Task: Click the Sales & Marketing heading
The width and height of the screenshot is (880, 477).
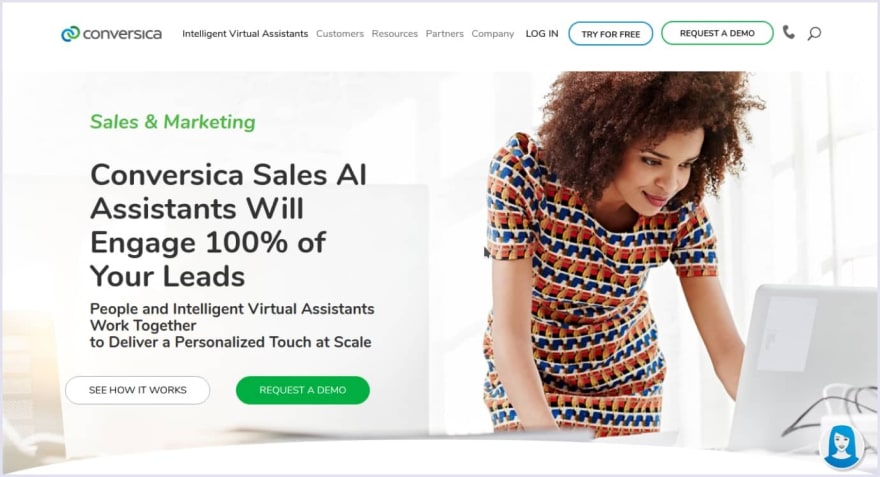Action: [172, 122]
